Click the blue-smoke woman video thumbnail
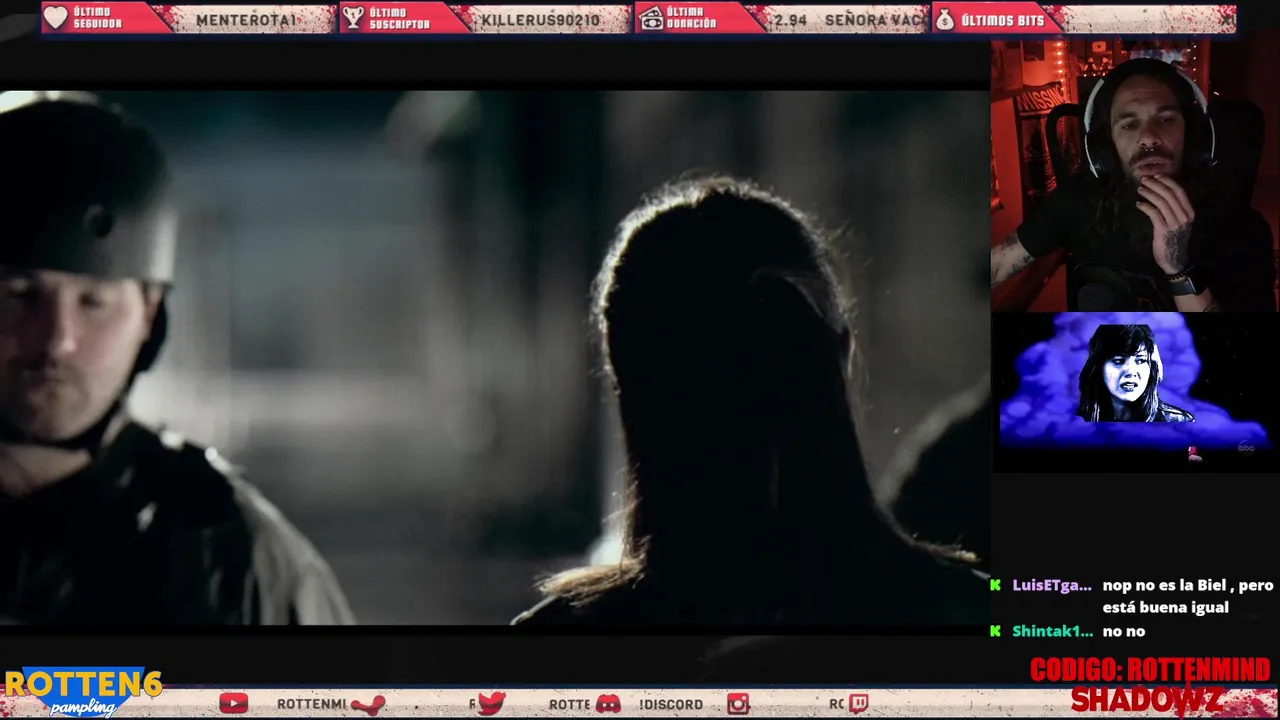Screen dimensions: 1280x720 tap(1134, 390)
